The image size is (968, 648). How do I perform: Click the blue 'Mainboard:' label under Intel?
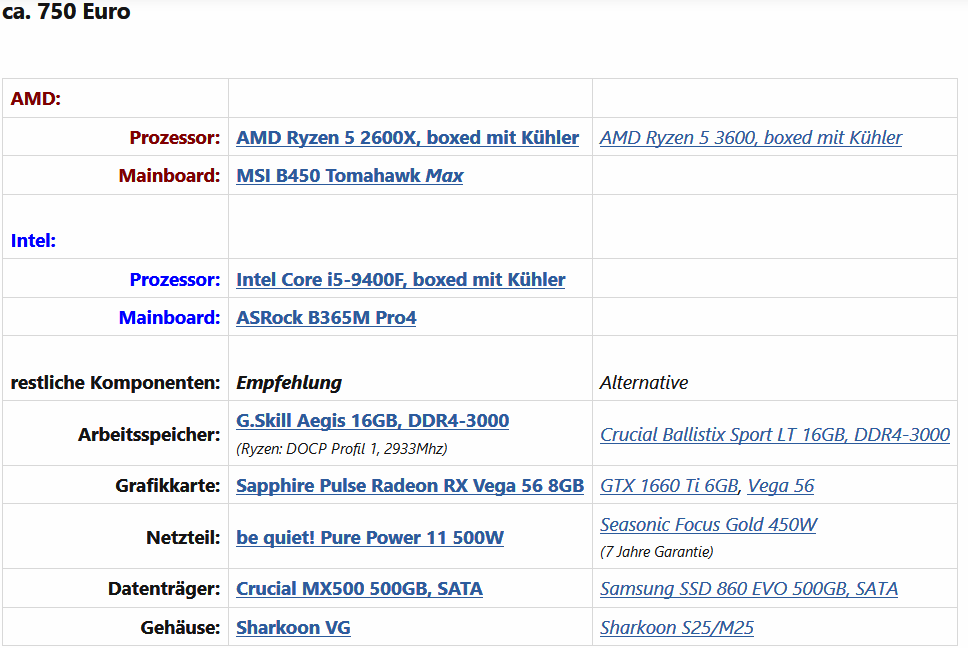click(x=169, y=318)
